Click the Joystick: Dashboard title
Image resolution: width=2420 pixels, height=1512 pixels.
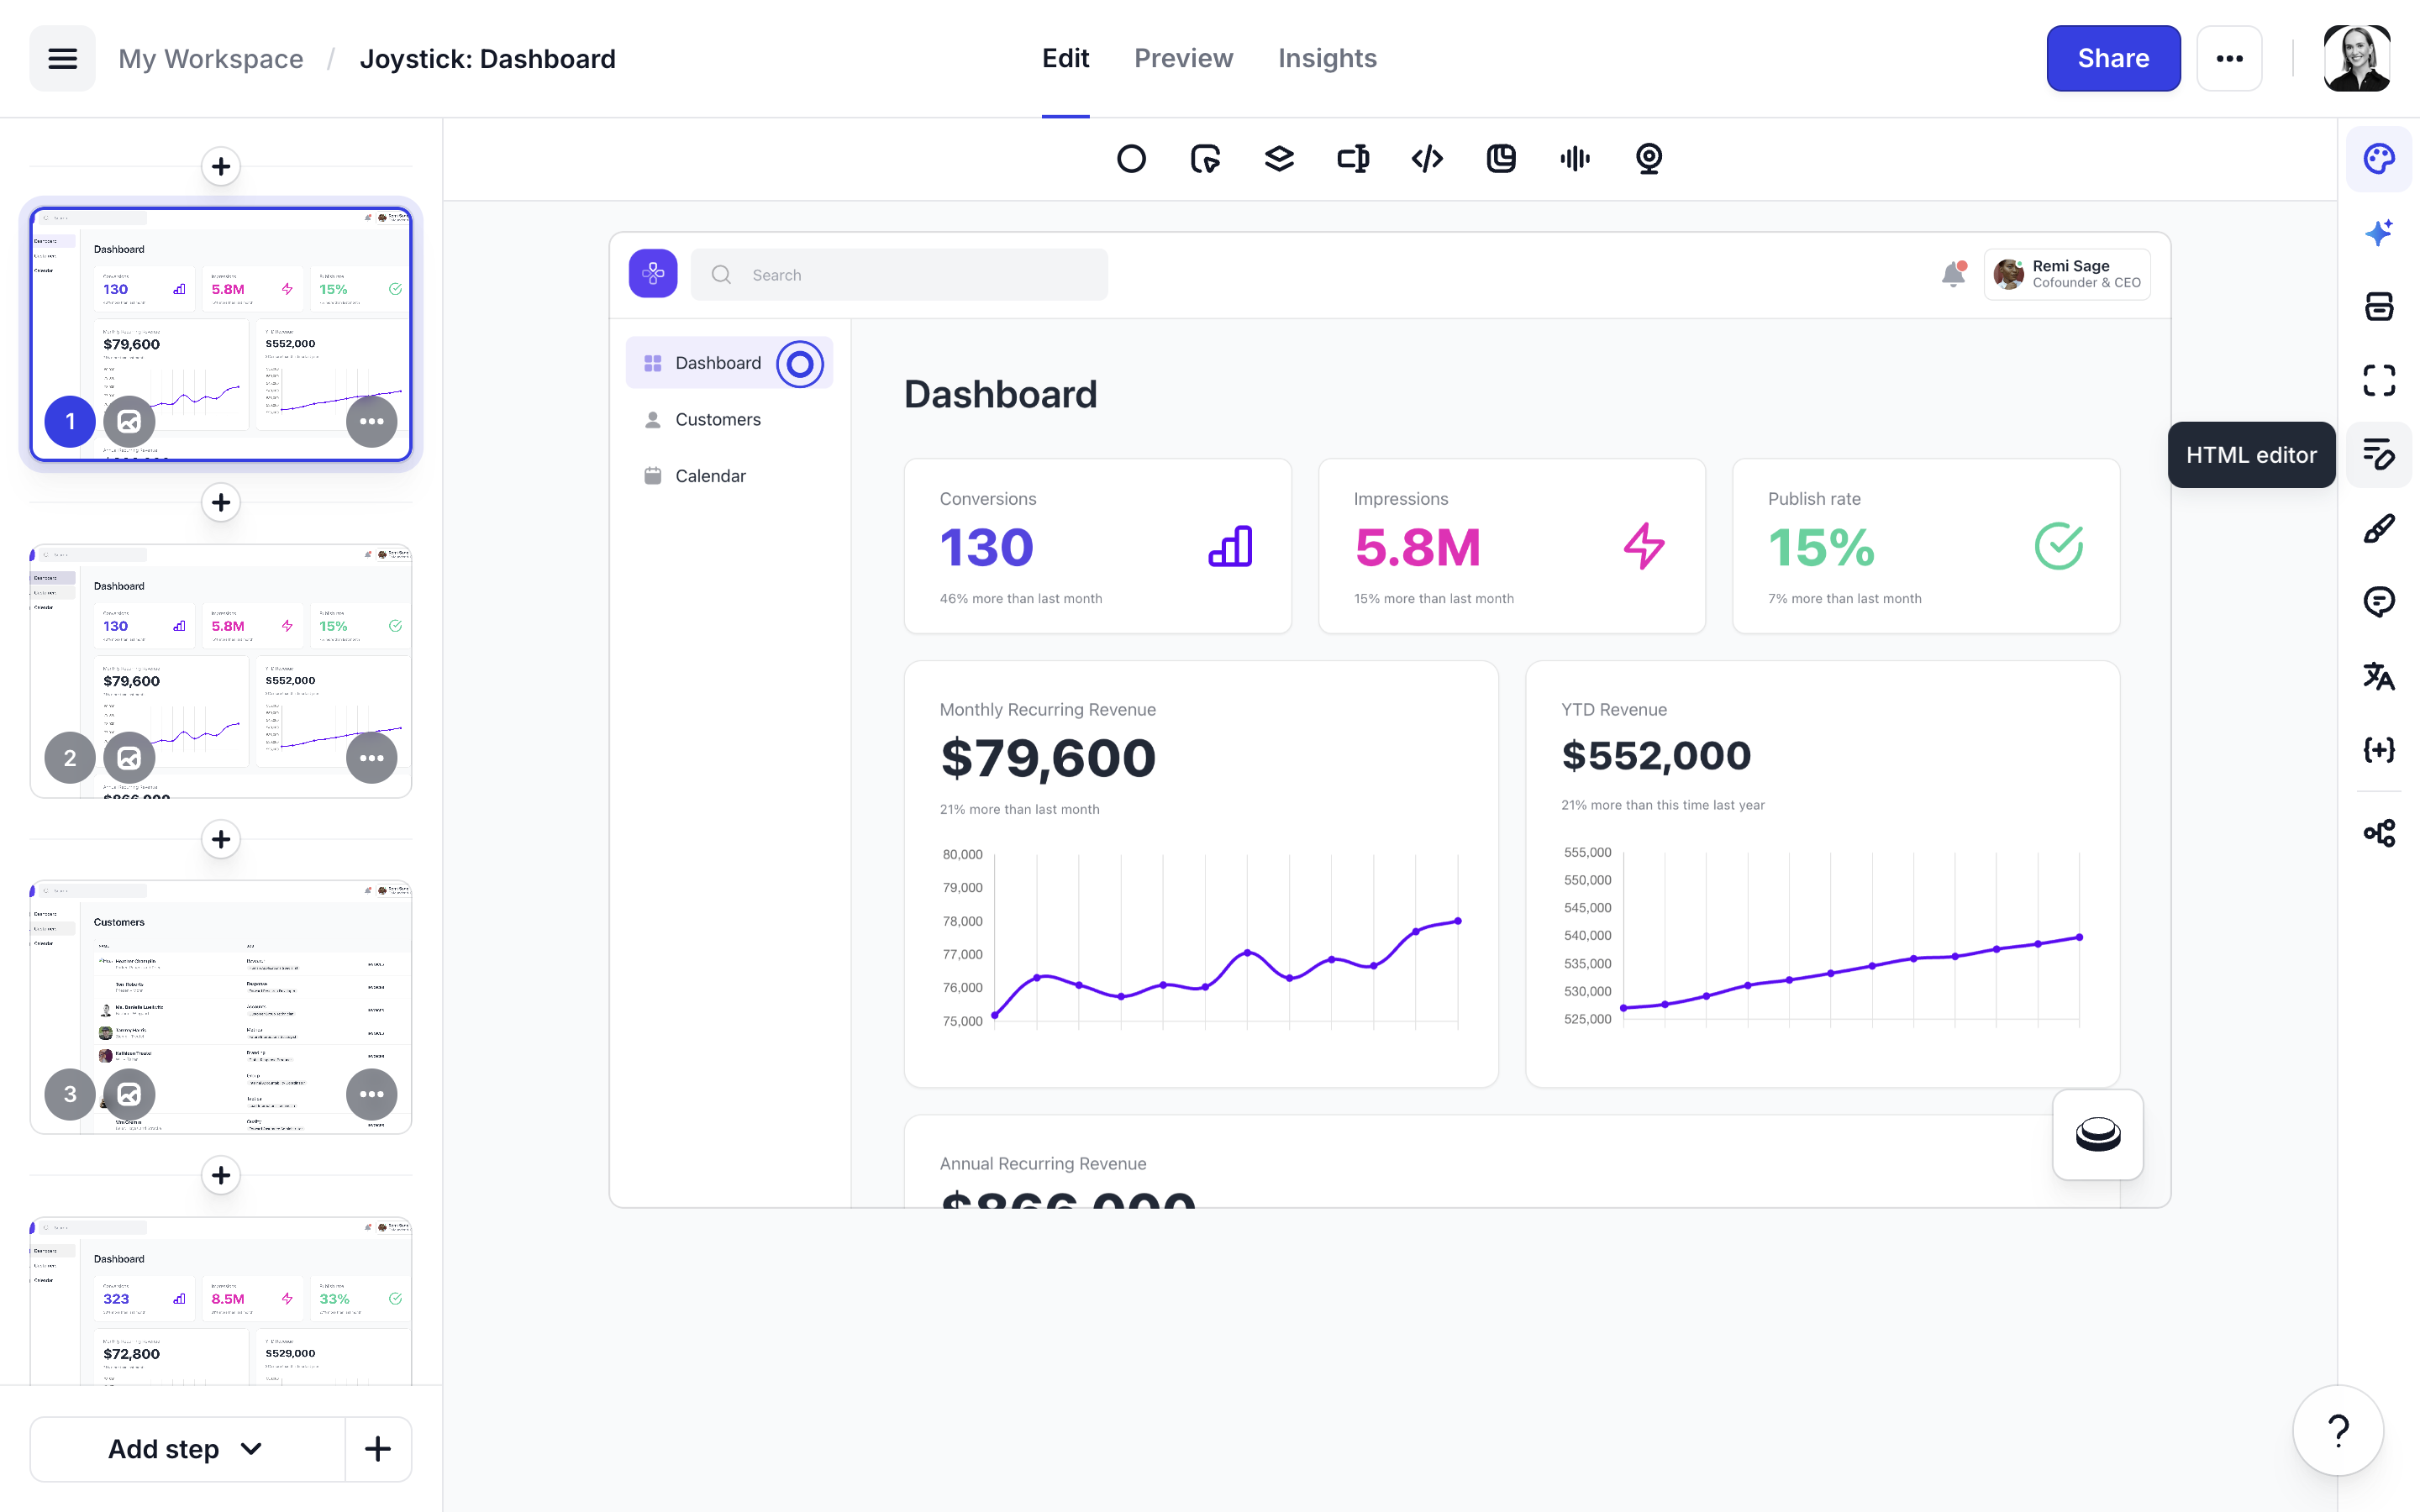coord(487,59)
